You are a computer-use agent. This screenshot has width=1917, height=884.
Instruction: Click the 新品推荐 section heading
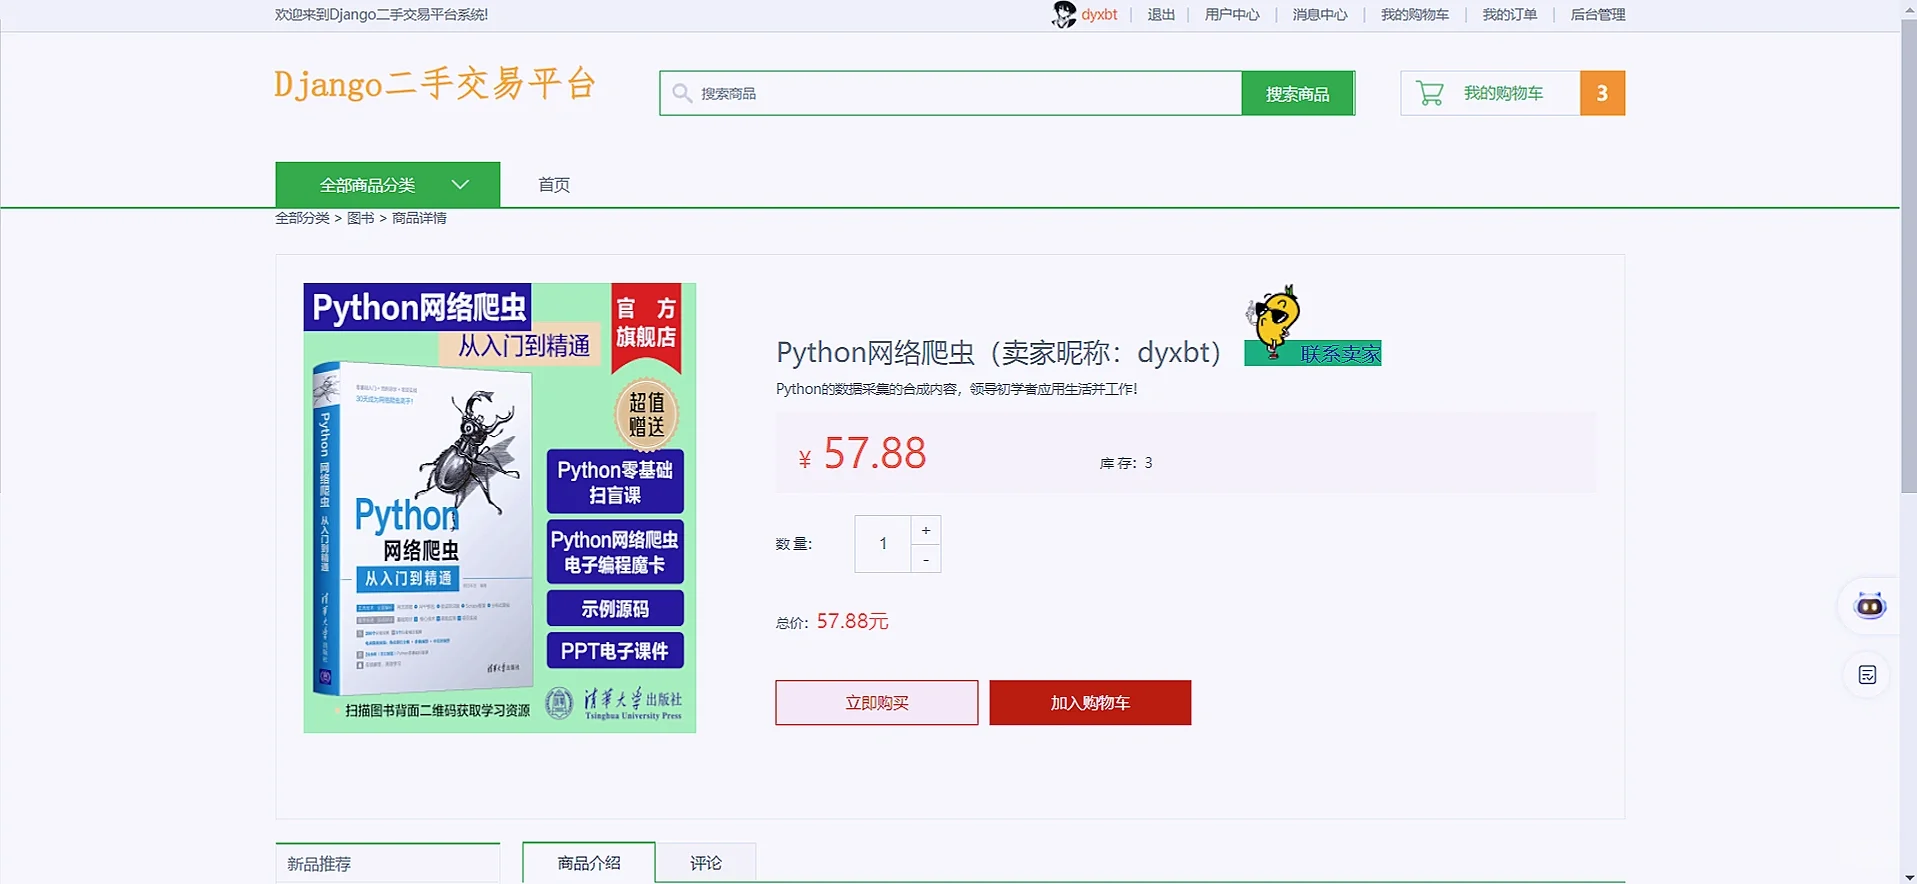(x=319, y=863)
